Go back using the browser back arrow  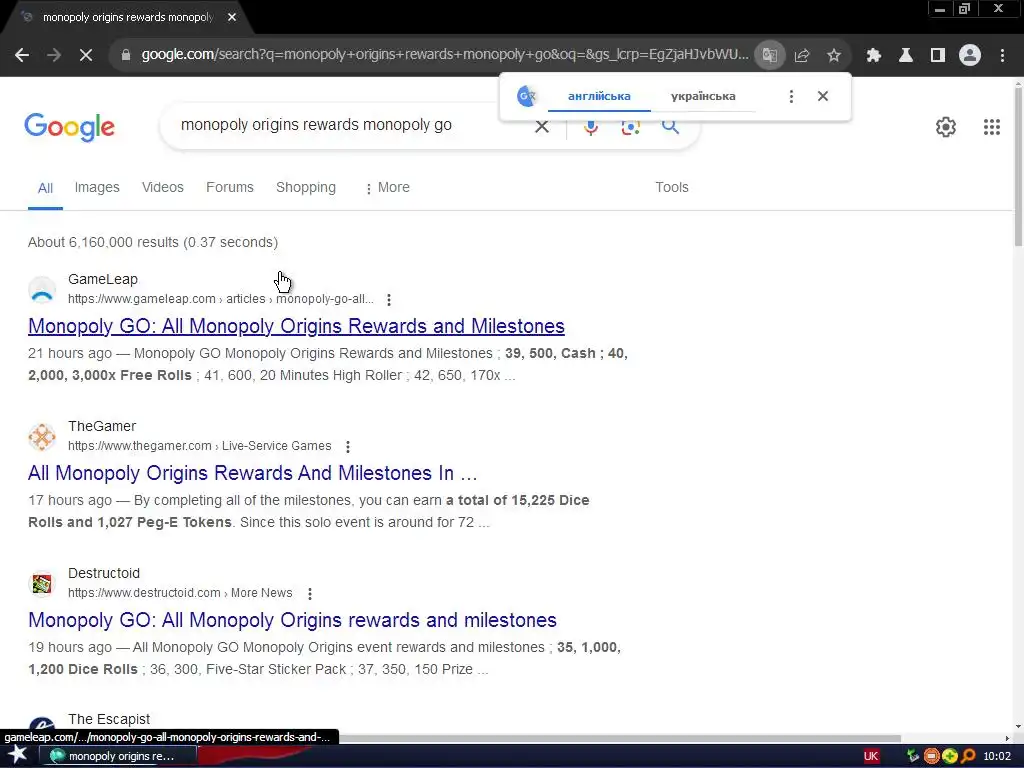[x=22, y=55]
